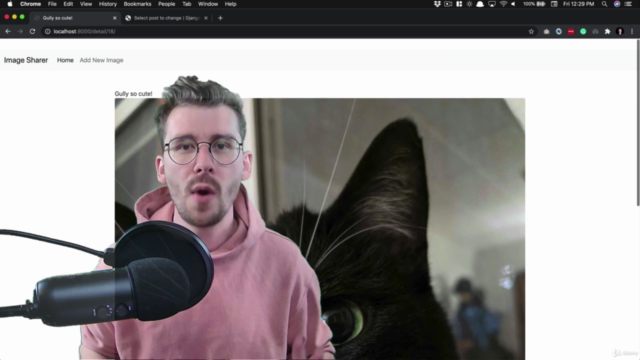The image size is (640, 360).
Task: Open the camera extension icon
Action: click(x=546, y=31)
